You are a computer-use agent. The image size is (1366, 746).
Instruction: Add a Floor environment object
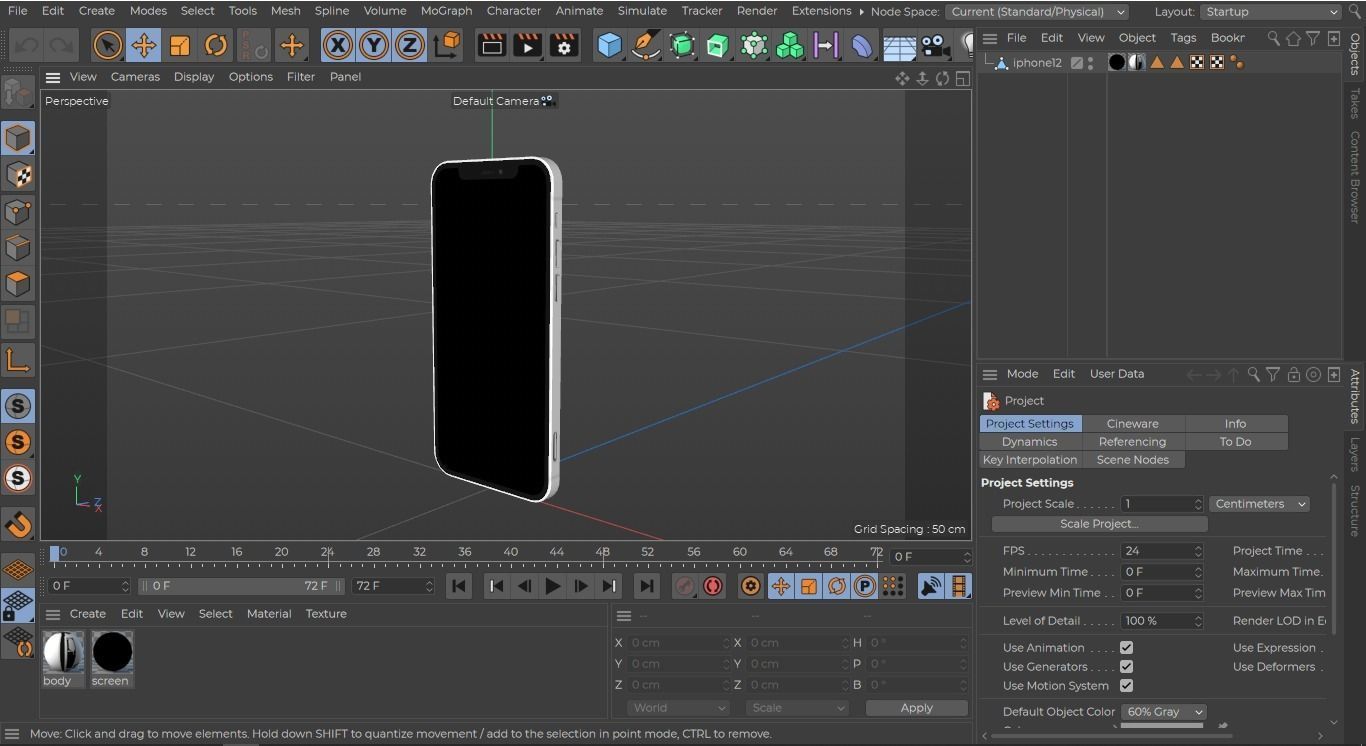click(x=899, y=45)
